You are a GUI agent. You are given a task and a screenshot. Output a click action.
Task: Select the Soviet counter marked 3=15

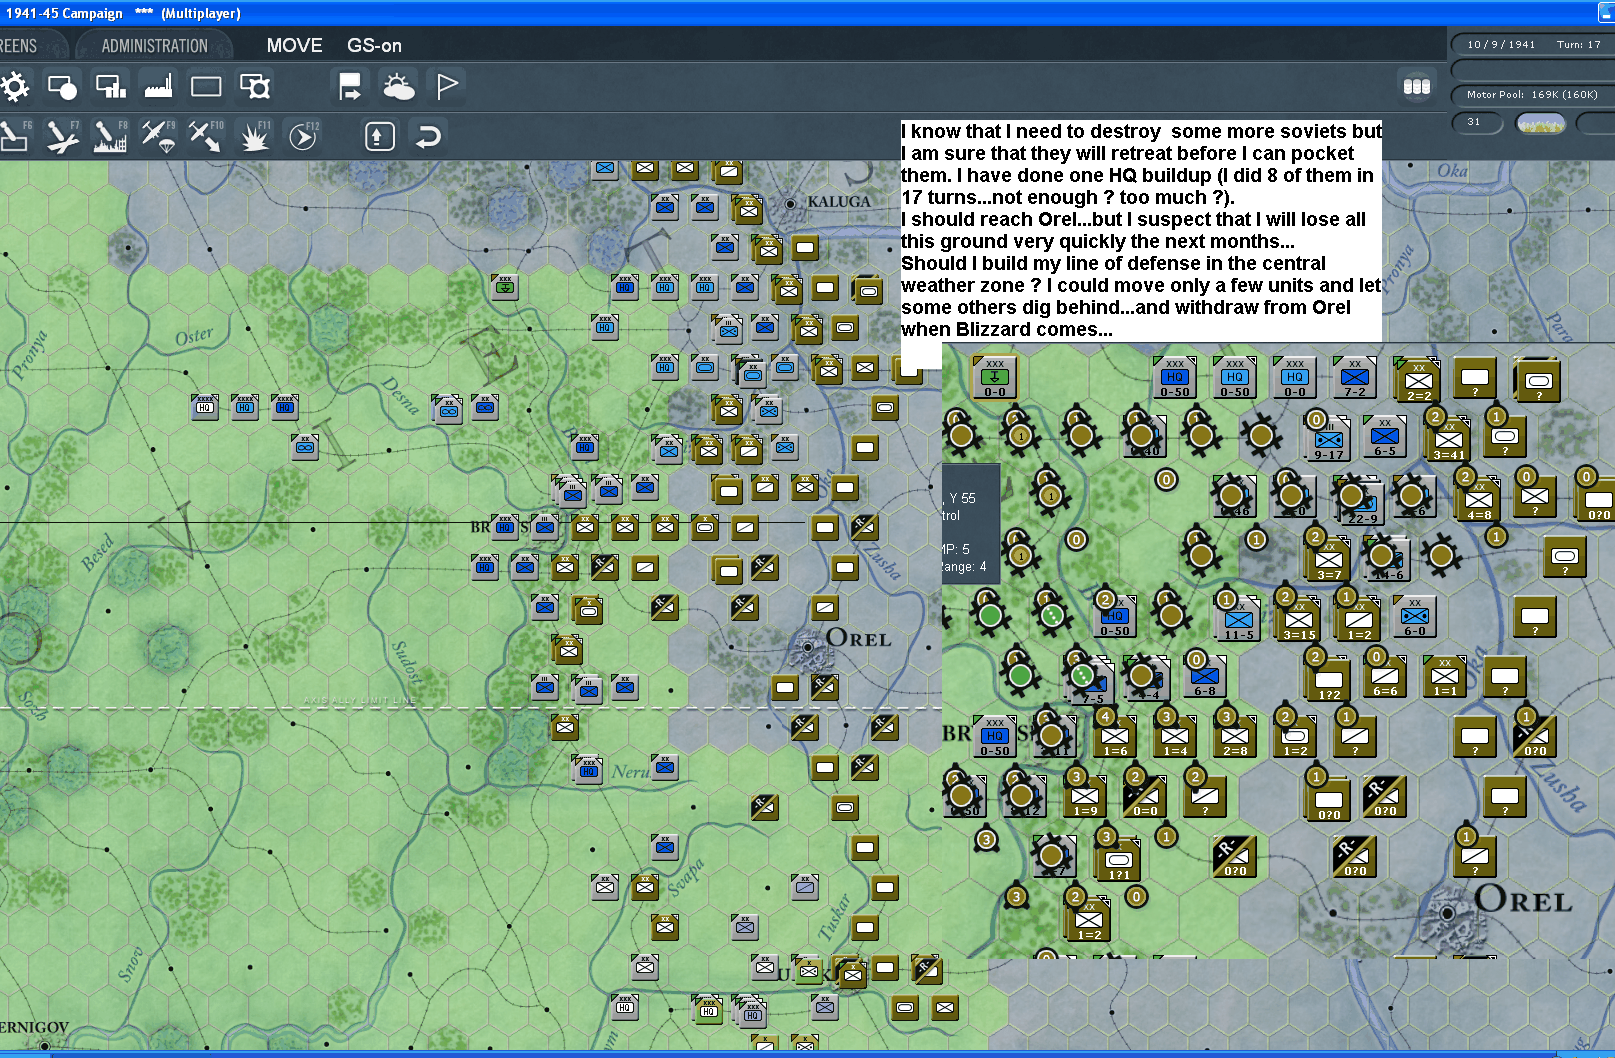(x=1298, y=619)
